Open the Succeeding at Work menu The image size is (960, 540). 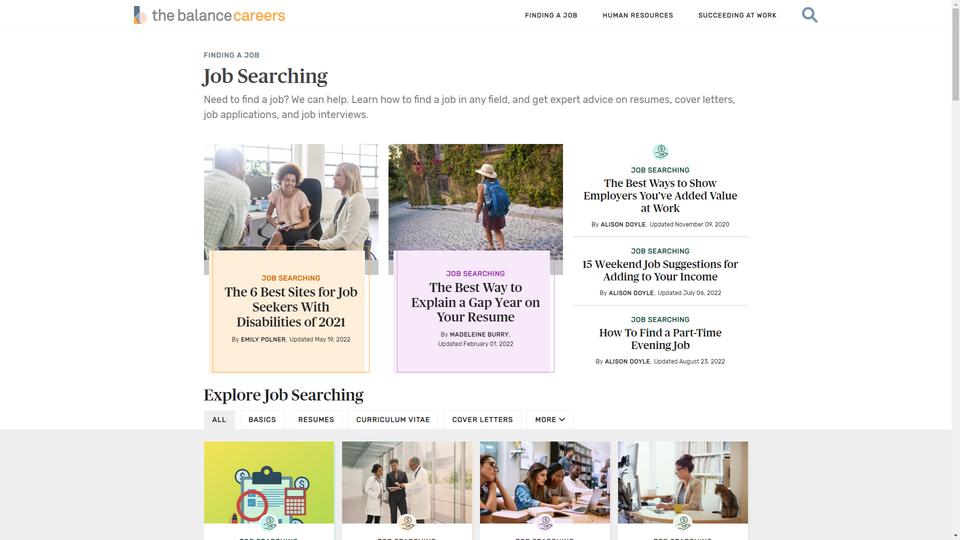click(x=737, y=15)
